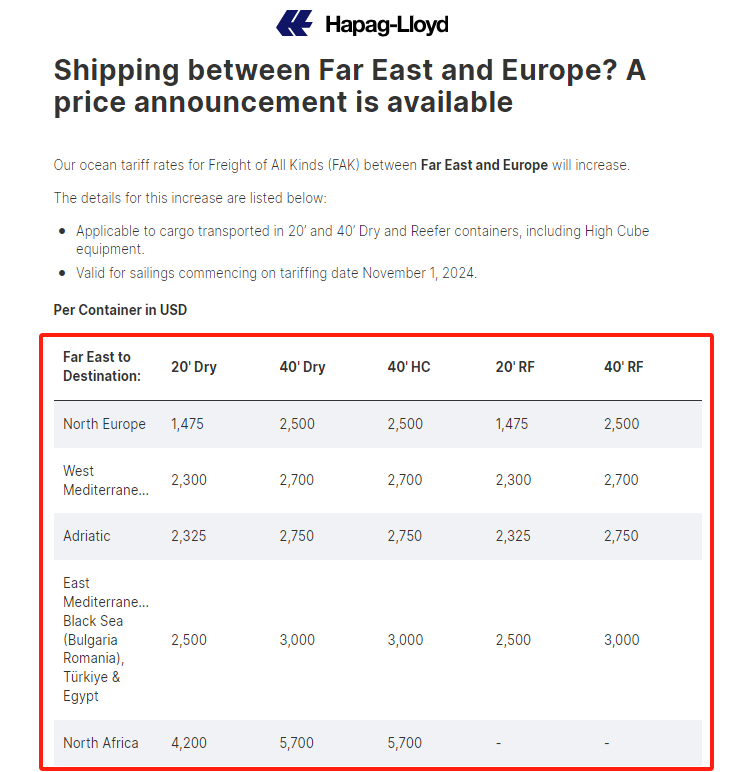Click the 'Far East to Destination:' header cell
Viewport: 744px width, 772px height.
pyautogui.click(x=101, y=366)
